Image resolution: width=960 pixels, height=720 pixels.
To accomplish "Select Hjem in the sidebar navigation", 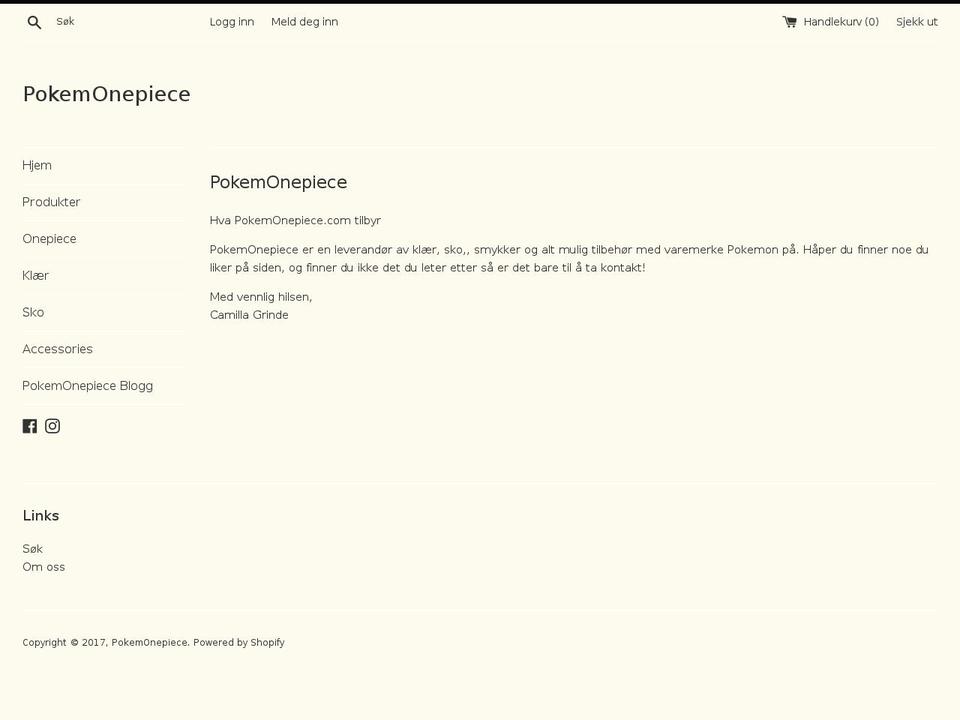I will pos(37,165).
